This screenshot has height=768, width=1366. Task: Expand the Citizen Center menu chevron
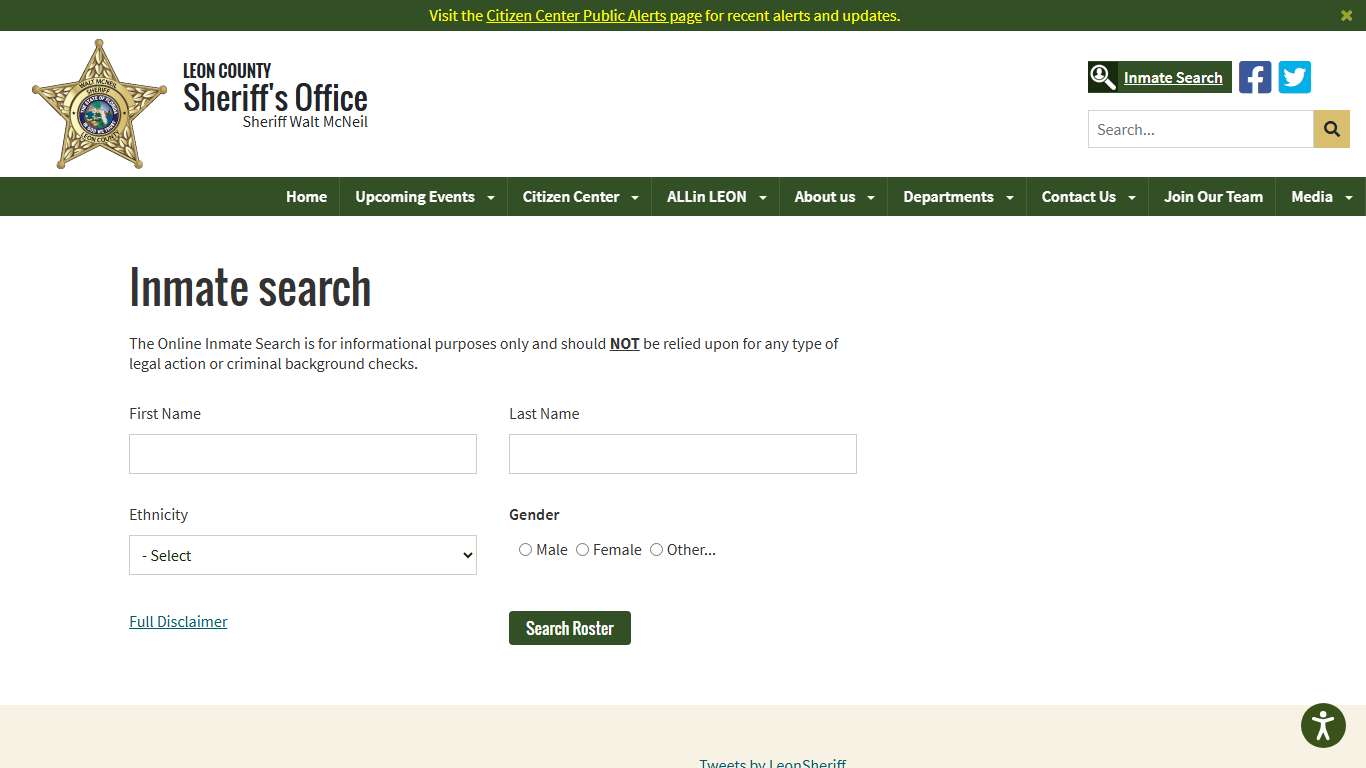click(x=634, y=197)
